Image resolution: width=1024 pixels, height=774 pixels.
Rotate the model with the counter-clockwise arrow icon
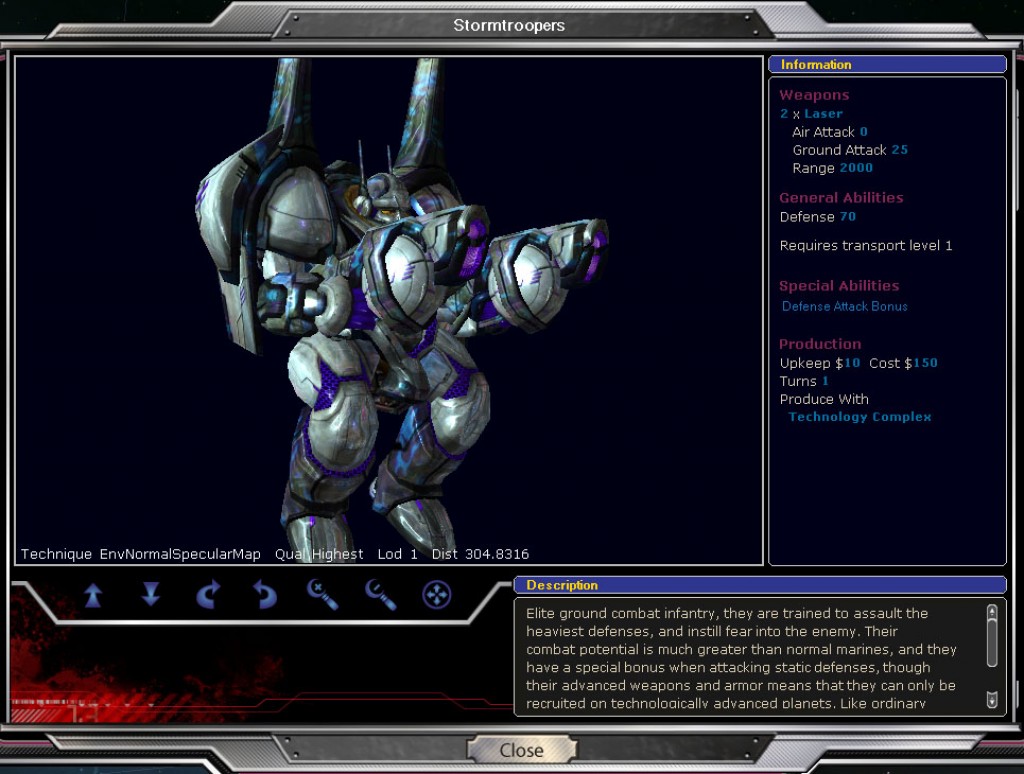tap(265, 596)
